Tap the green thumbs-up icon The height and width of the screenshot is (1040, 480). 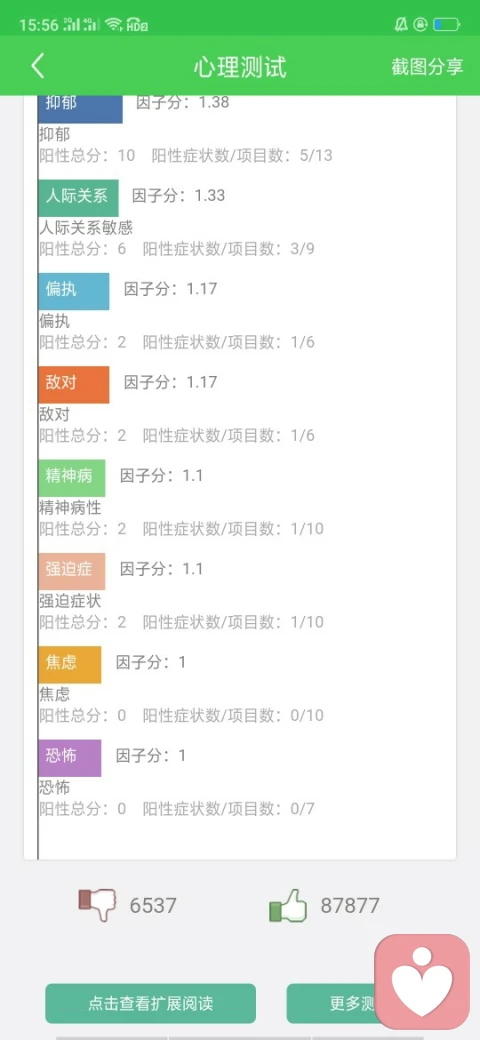point(288,905)
